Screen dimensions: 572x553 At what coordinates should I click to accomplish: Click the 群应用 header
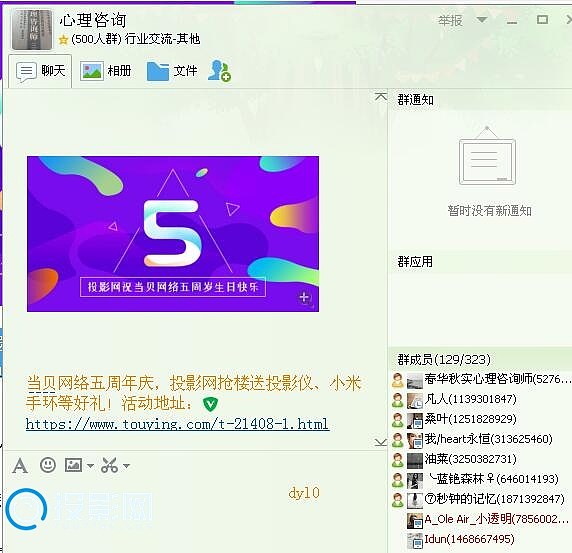415,262
